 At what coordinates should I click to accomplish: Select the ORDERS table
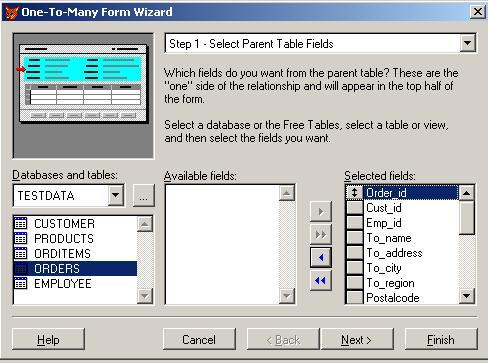point(75,268)
